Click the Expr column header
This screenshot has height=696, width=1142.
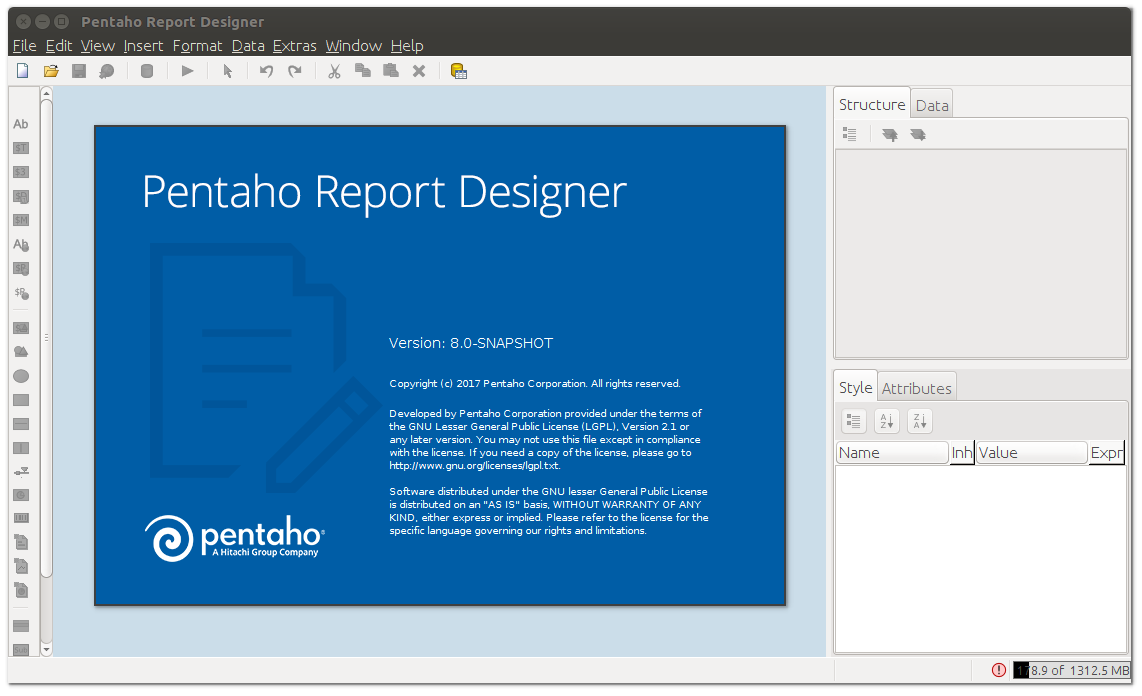[1106, 453]
